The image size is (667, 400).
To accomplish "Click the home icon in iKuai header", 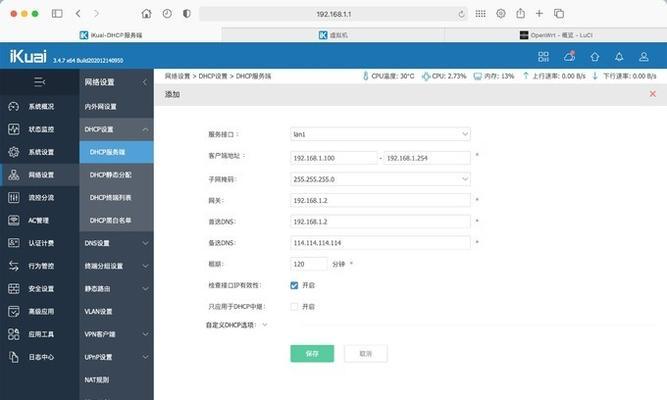I will [595, 57].
